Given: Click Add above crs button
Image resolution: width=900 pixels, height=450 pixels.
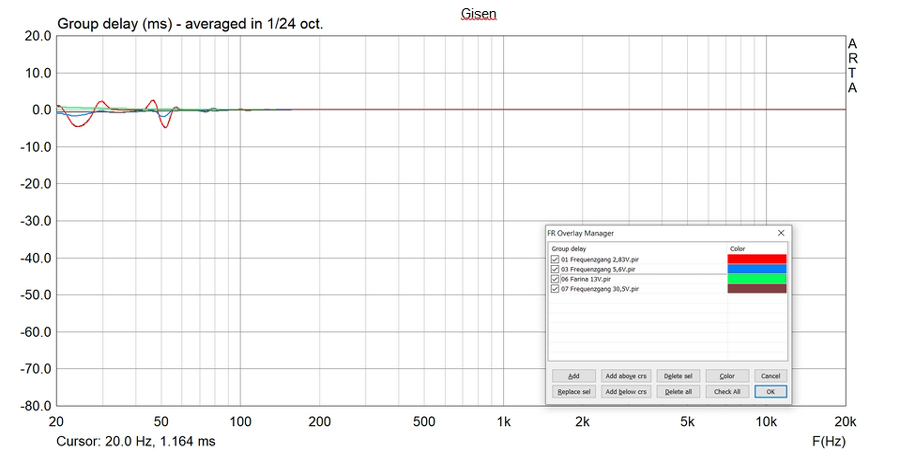Looking at the screenshot, I should pos(625,376).
